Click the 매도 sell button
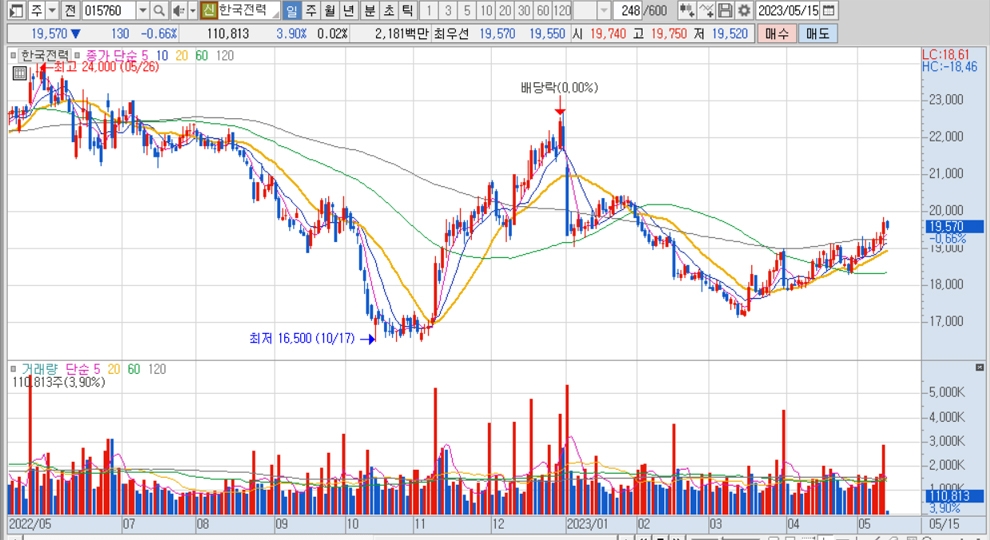 tap(816, 34)
